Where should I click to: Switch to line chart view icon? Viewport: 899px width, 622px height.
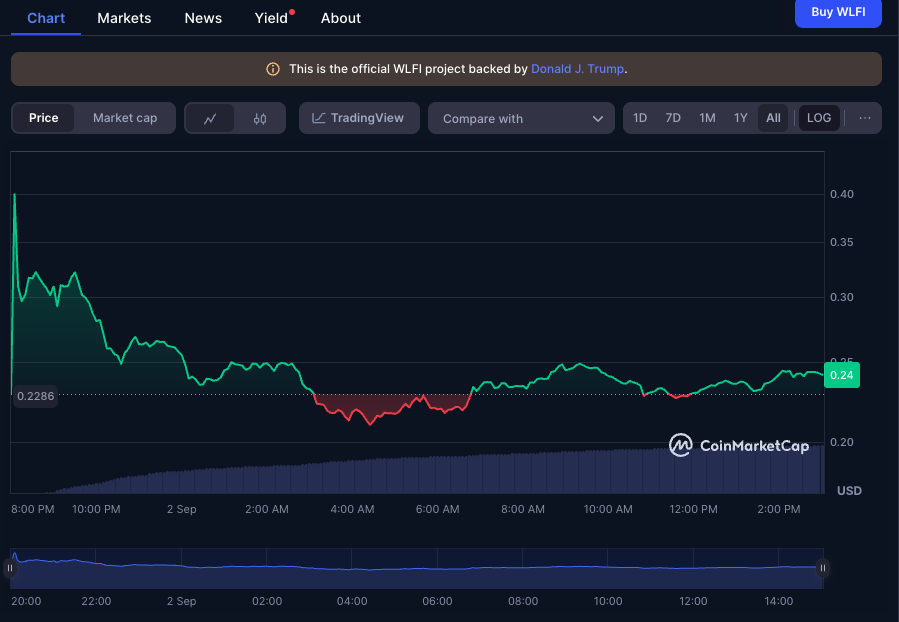click(210, 119)
